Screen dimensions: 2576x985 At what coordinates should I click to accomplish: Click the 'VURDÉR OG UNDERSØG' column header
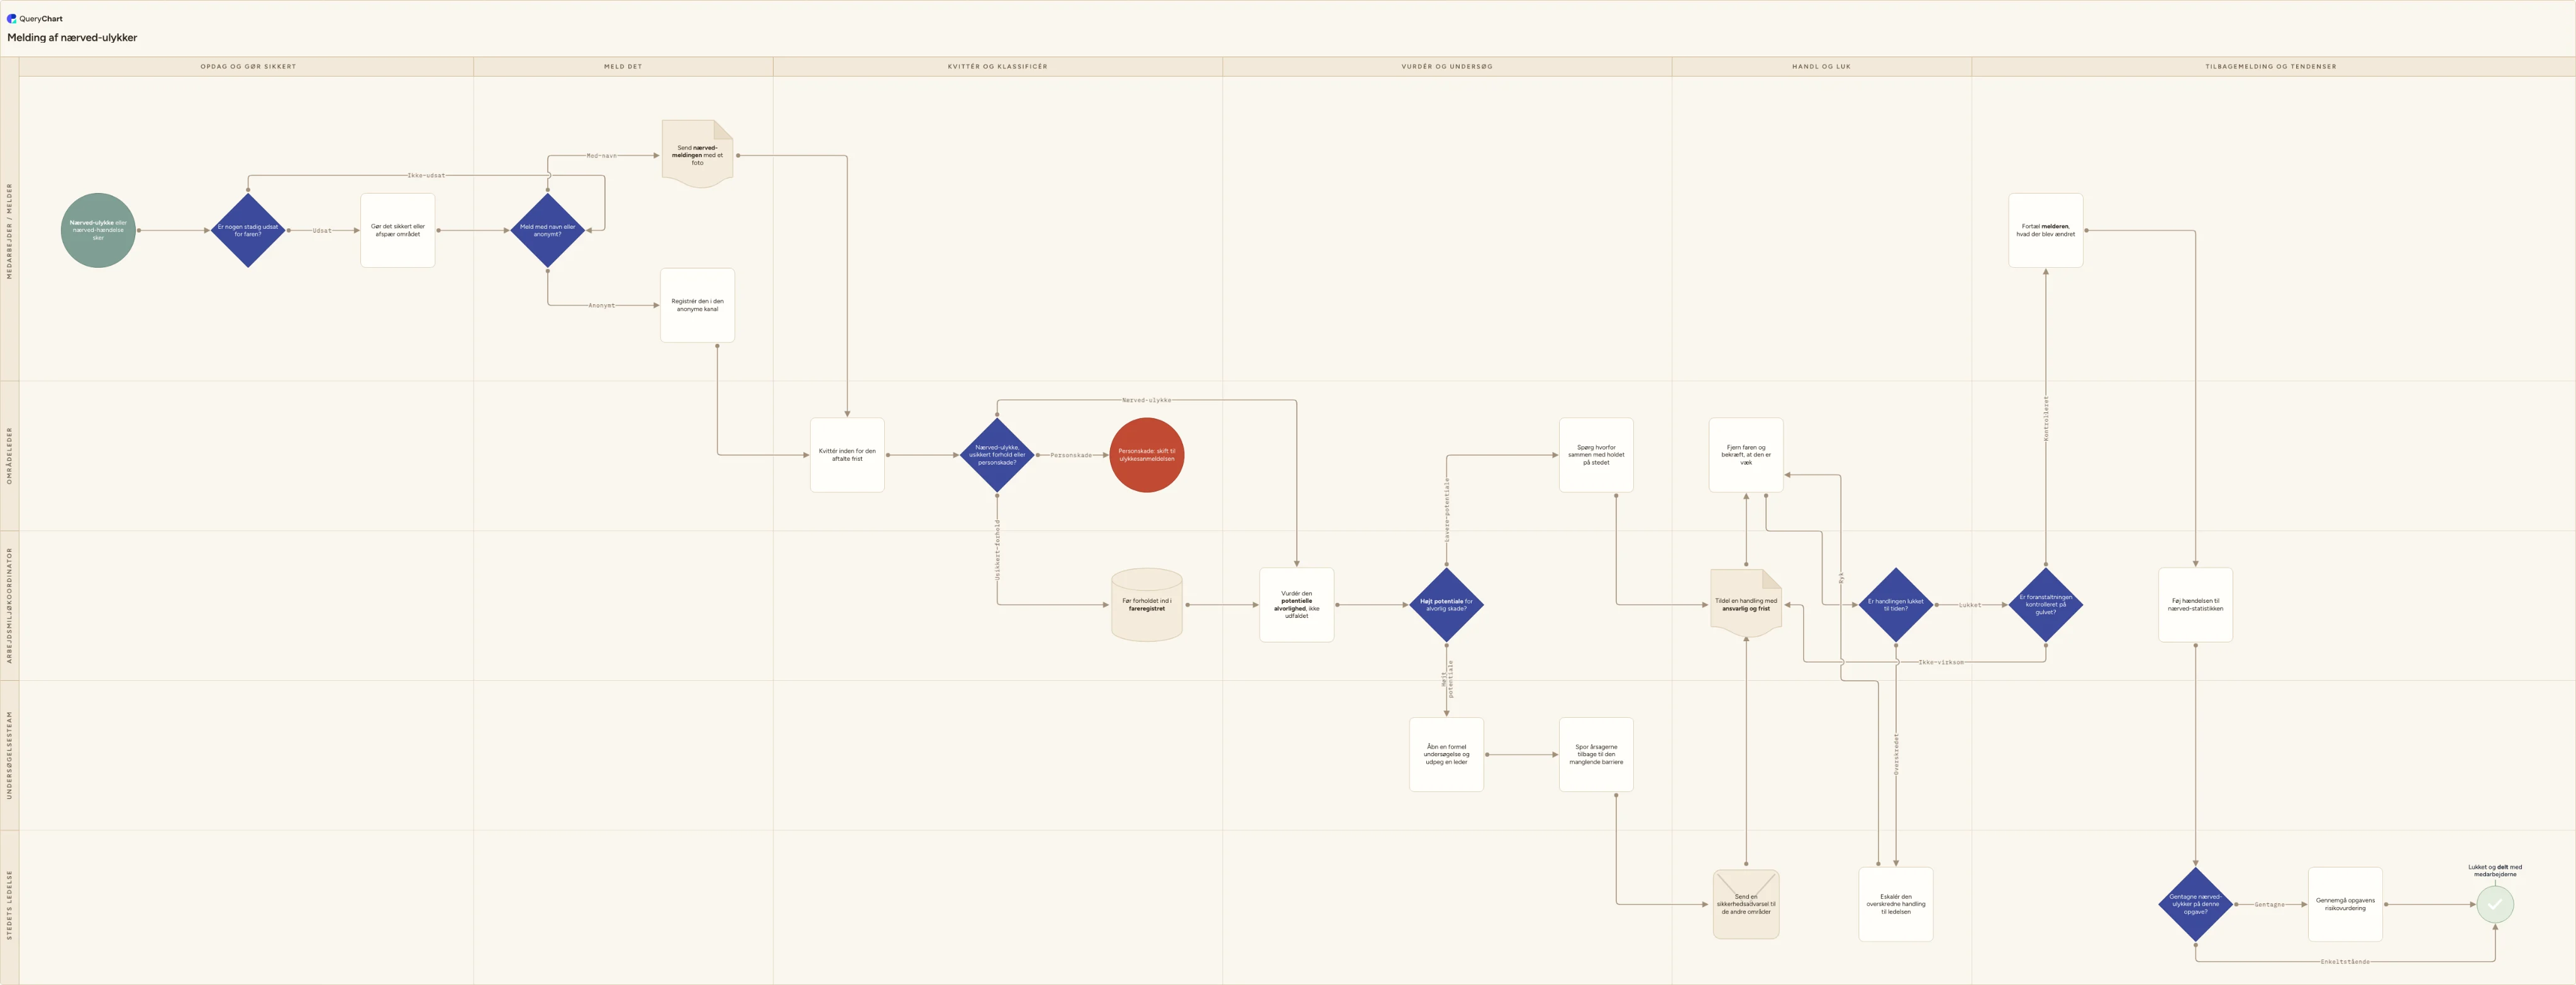(x=1447, y=66)
